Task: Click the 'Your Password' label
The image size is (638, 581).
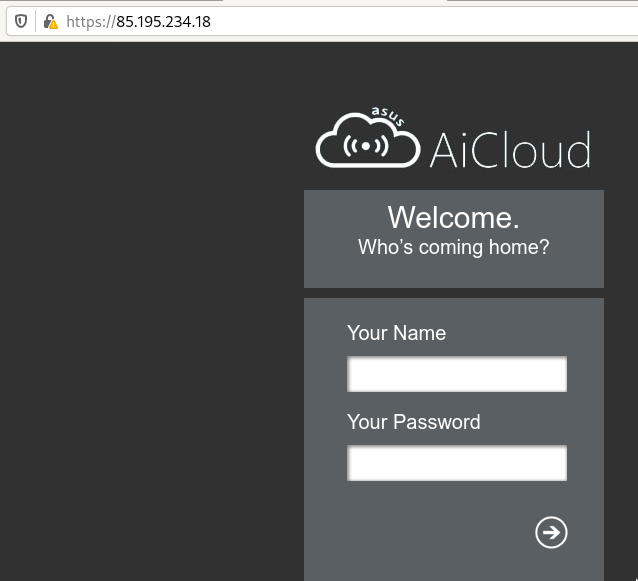Action: click(413, 422)
